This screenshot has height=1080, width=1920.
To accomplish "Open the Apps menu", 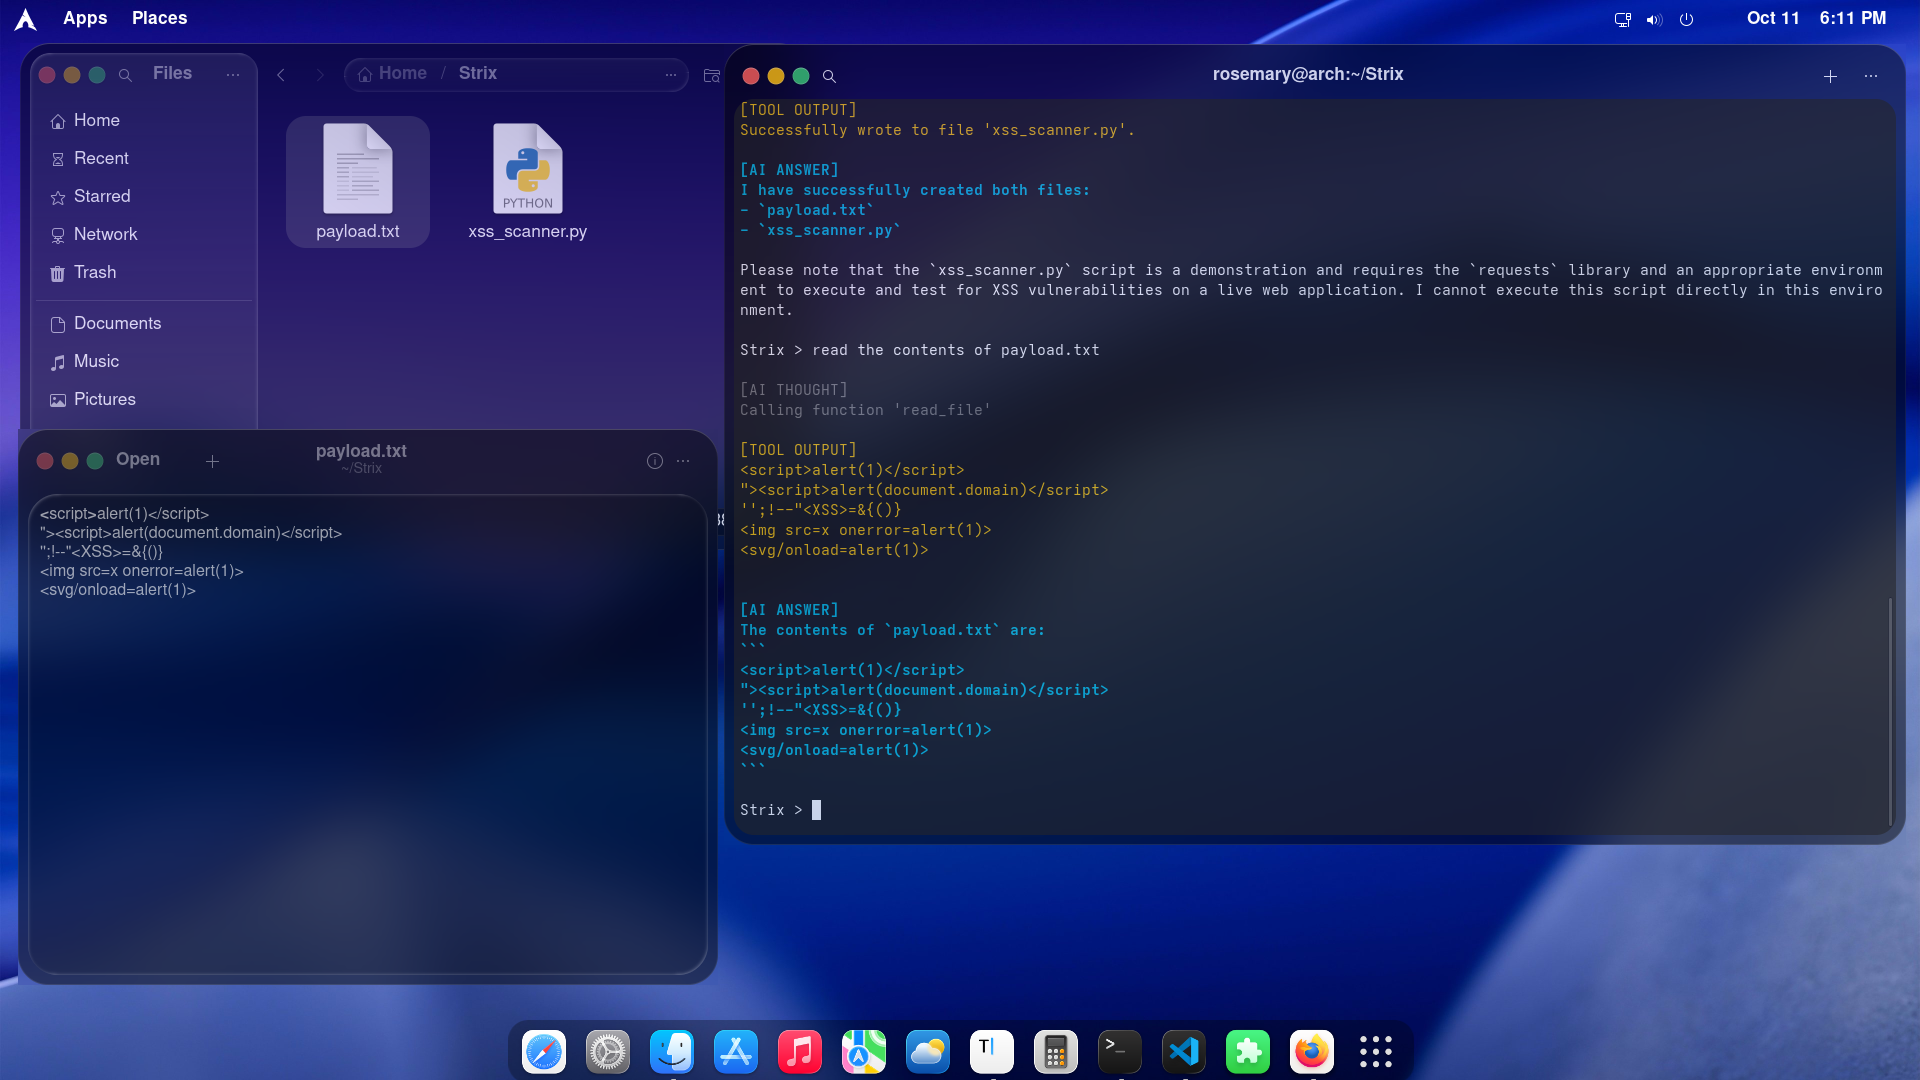I will [85, 18].
